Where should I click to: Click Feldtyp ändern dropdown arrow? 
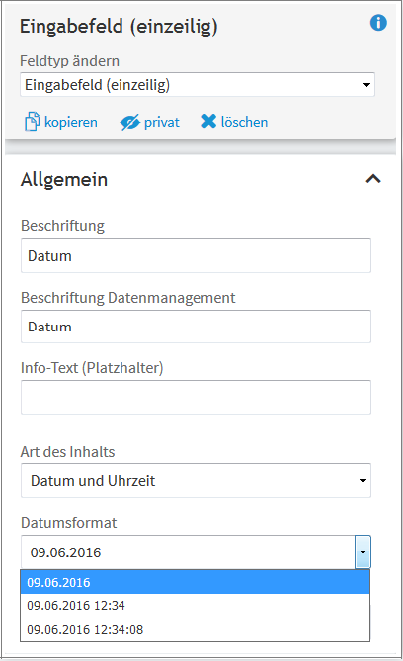pos(366,85)
